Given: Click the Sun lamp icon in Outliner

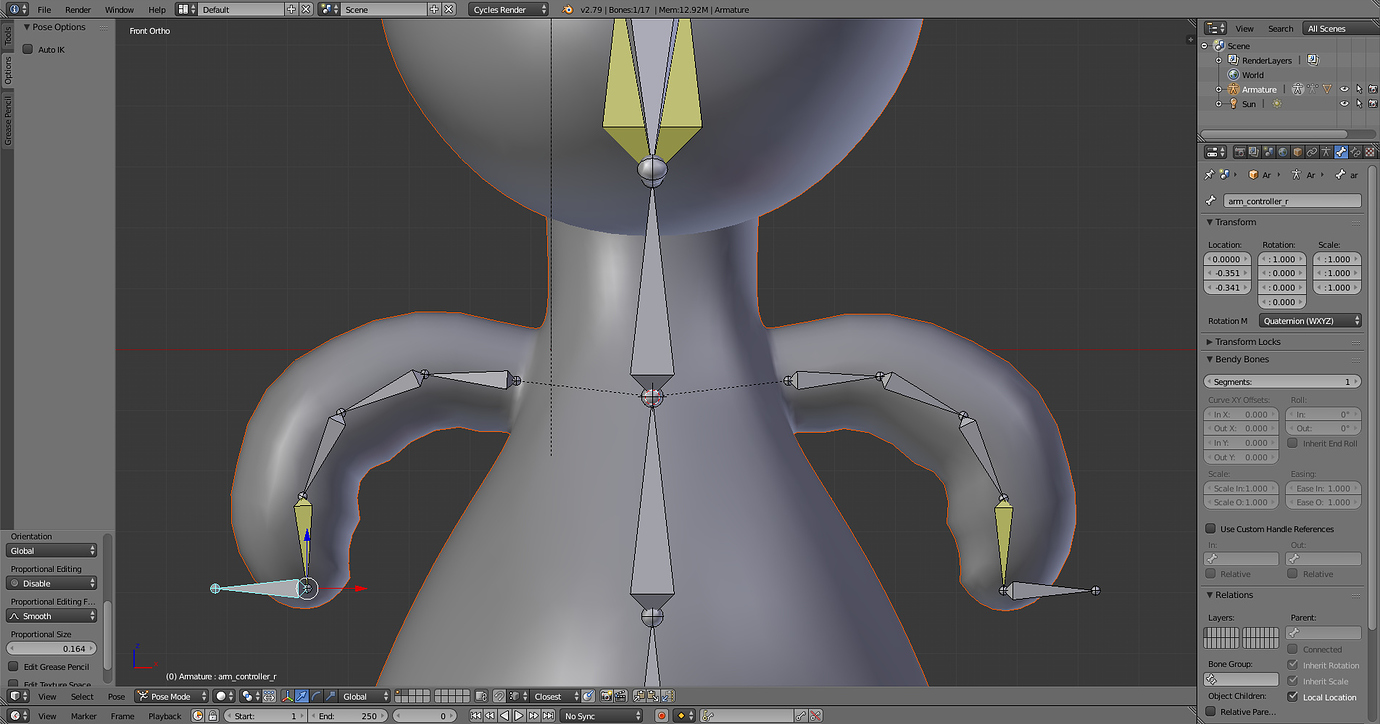Looking at the screenshot, I should click(1233, 104).
